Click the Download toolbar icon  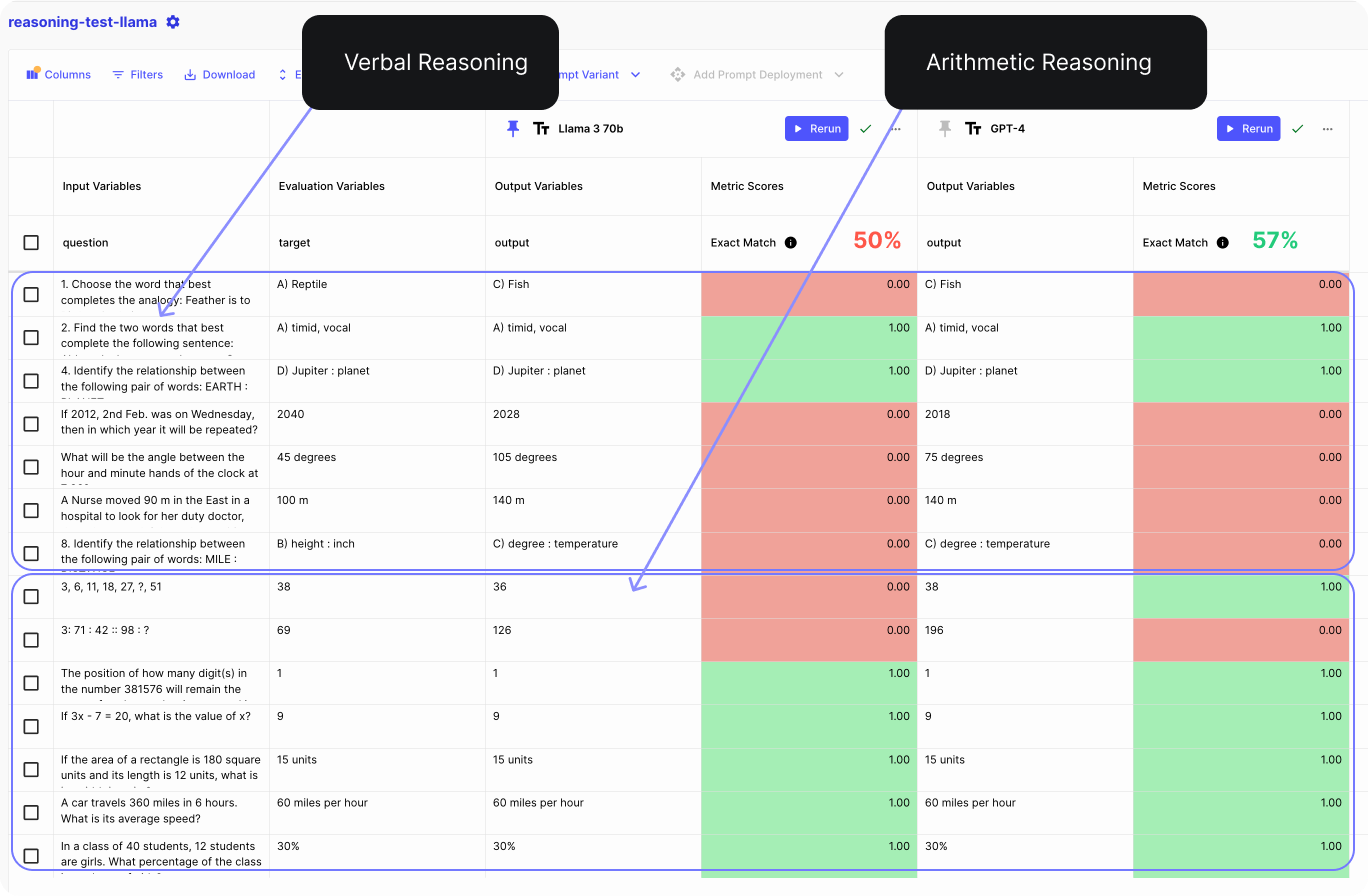pos(190,75)
